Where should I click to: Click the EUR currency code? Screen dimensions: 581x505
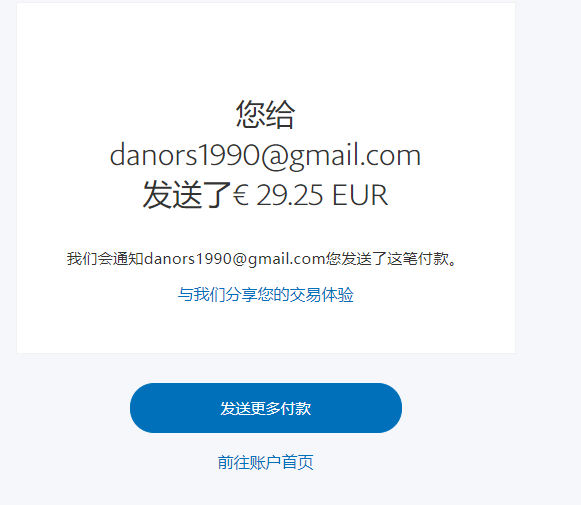360,195
